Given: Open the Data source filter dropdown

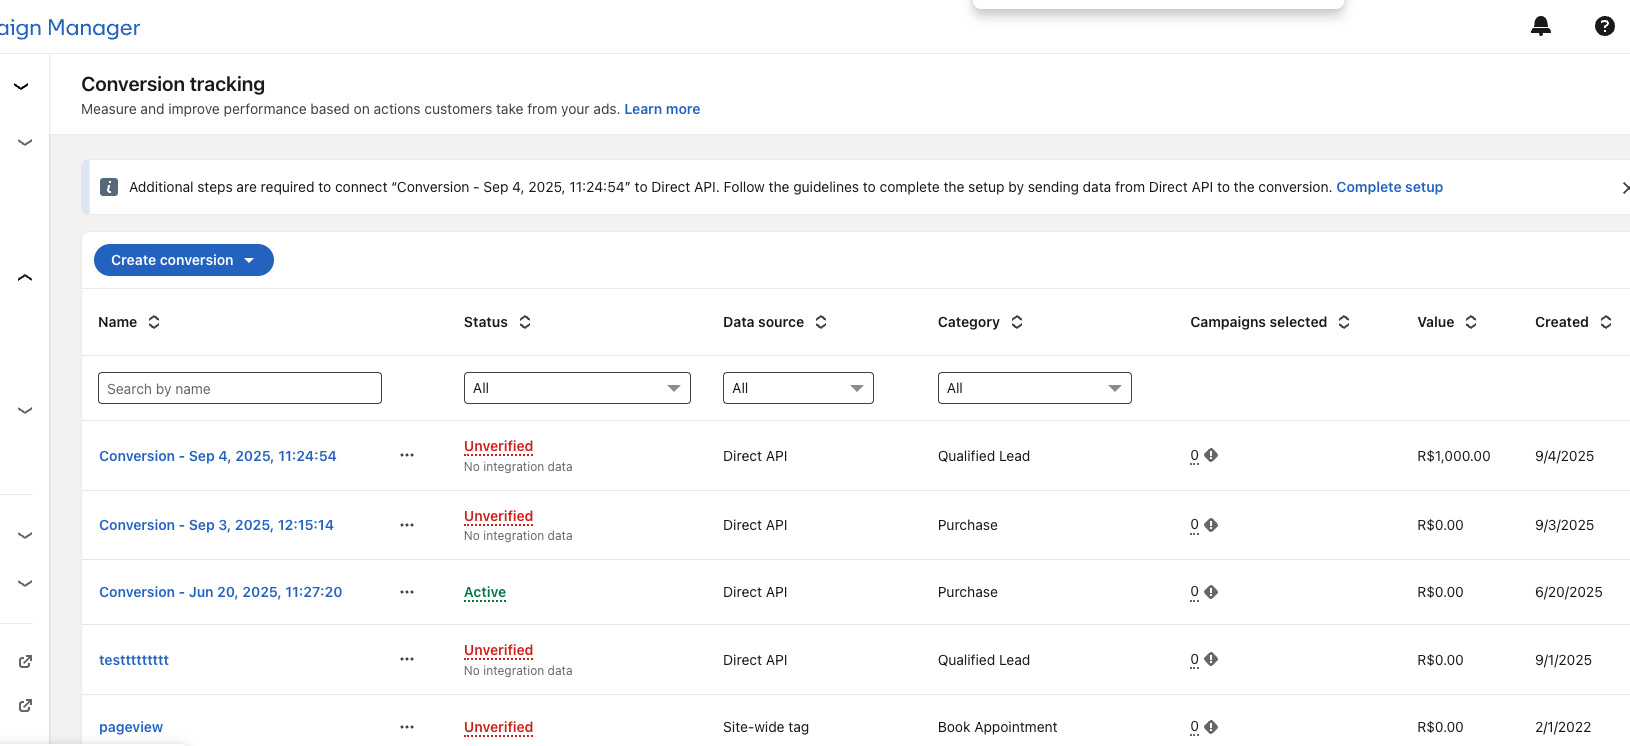Looking at the screenshot, I should (797, 388).
